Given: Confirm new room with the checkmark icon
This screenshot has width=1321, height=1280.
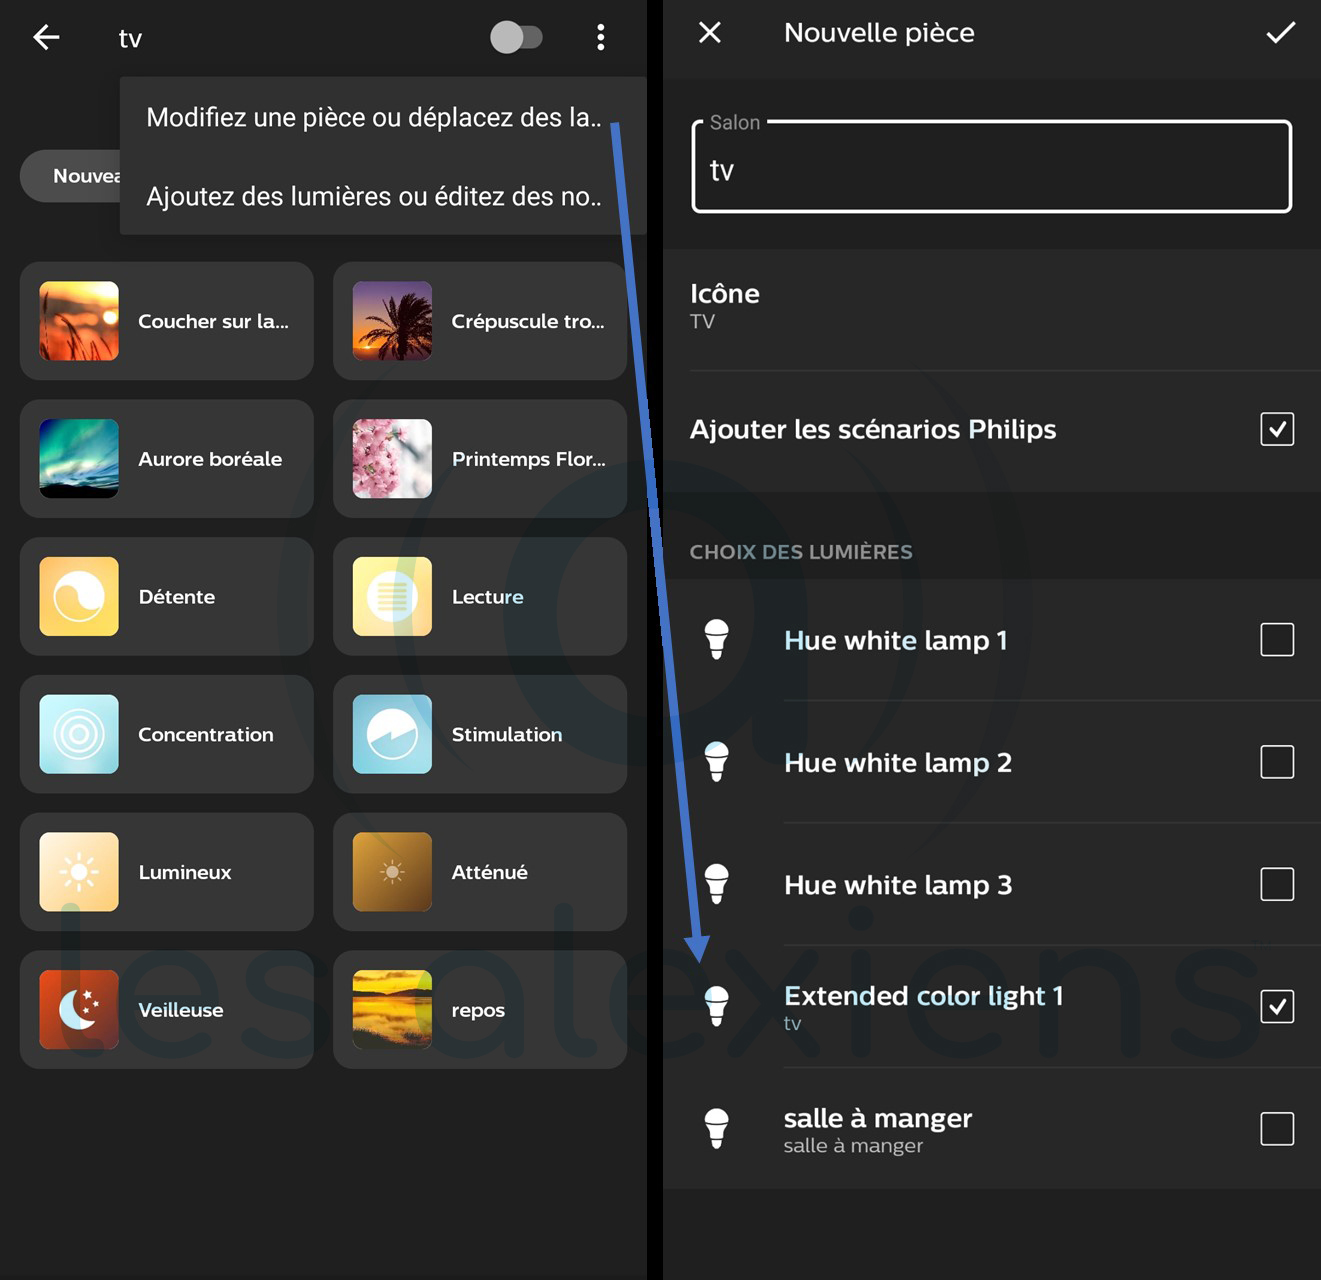Looking at the screenshot, I should [1280, 33].
